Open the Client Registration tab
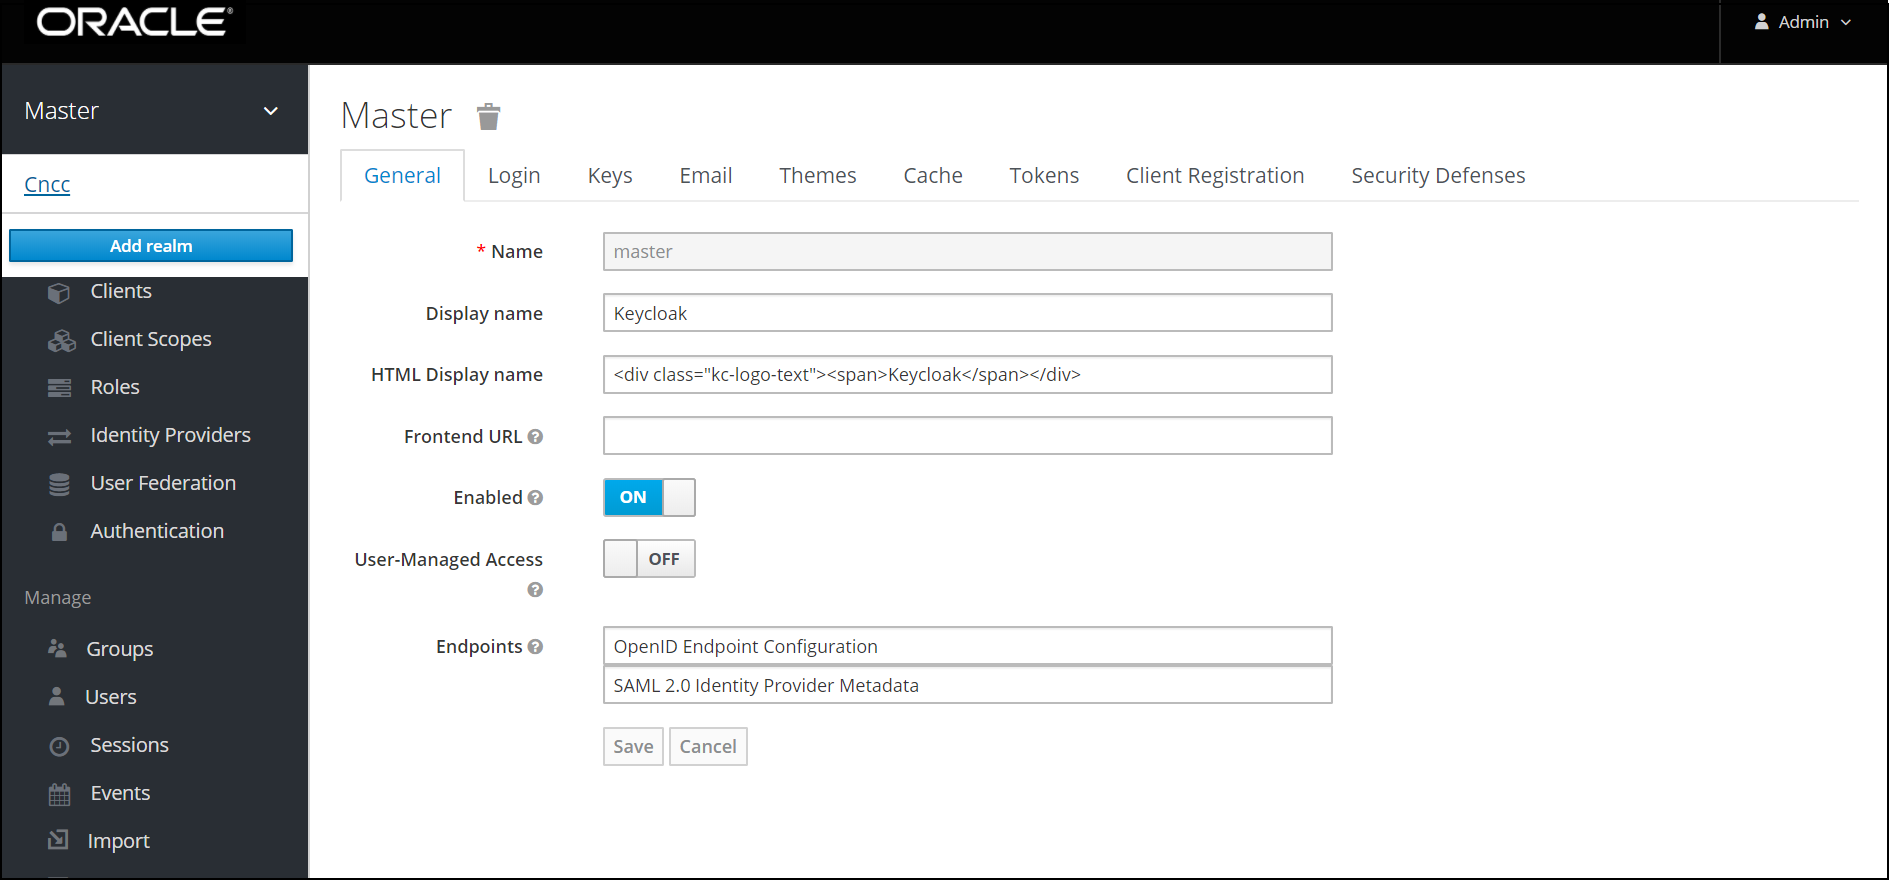This screenshot has height=880, width=1889. click(x=1215, y=176)
